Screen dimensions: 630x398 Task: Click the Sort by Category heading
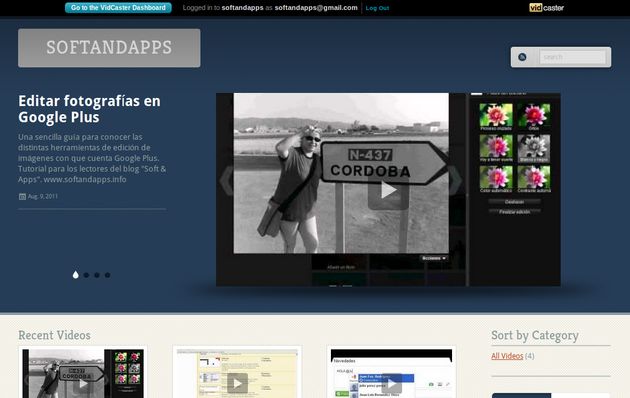[535, 335]
